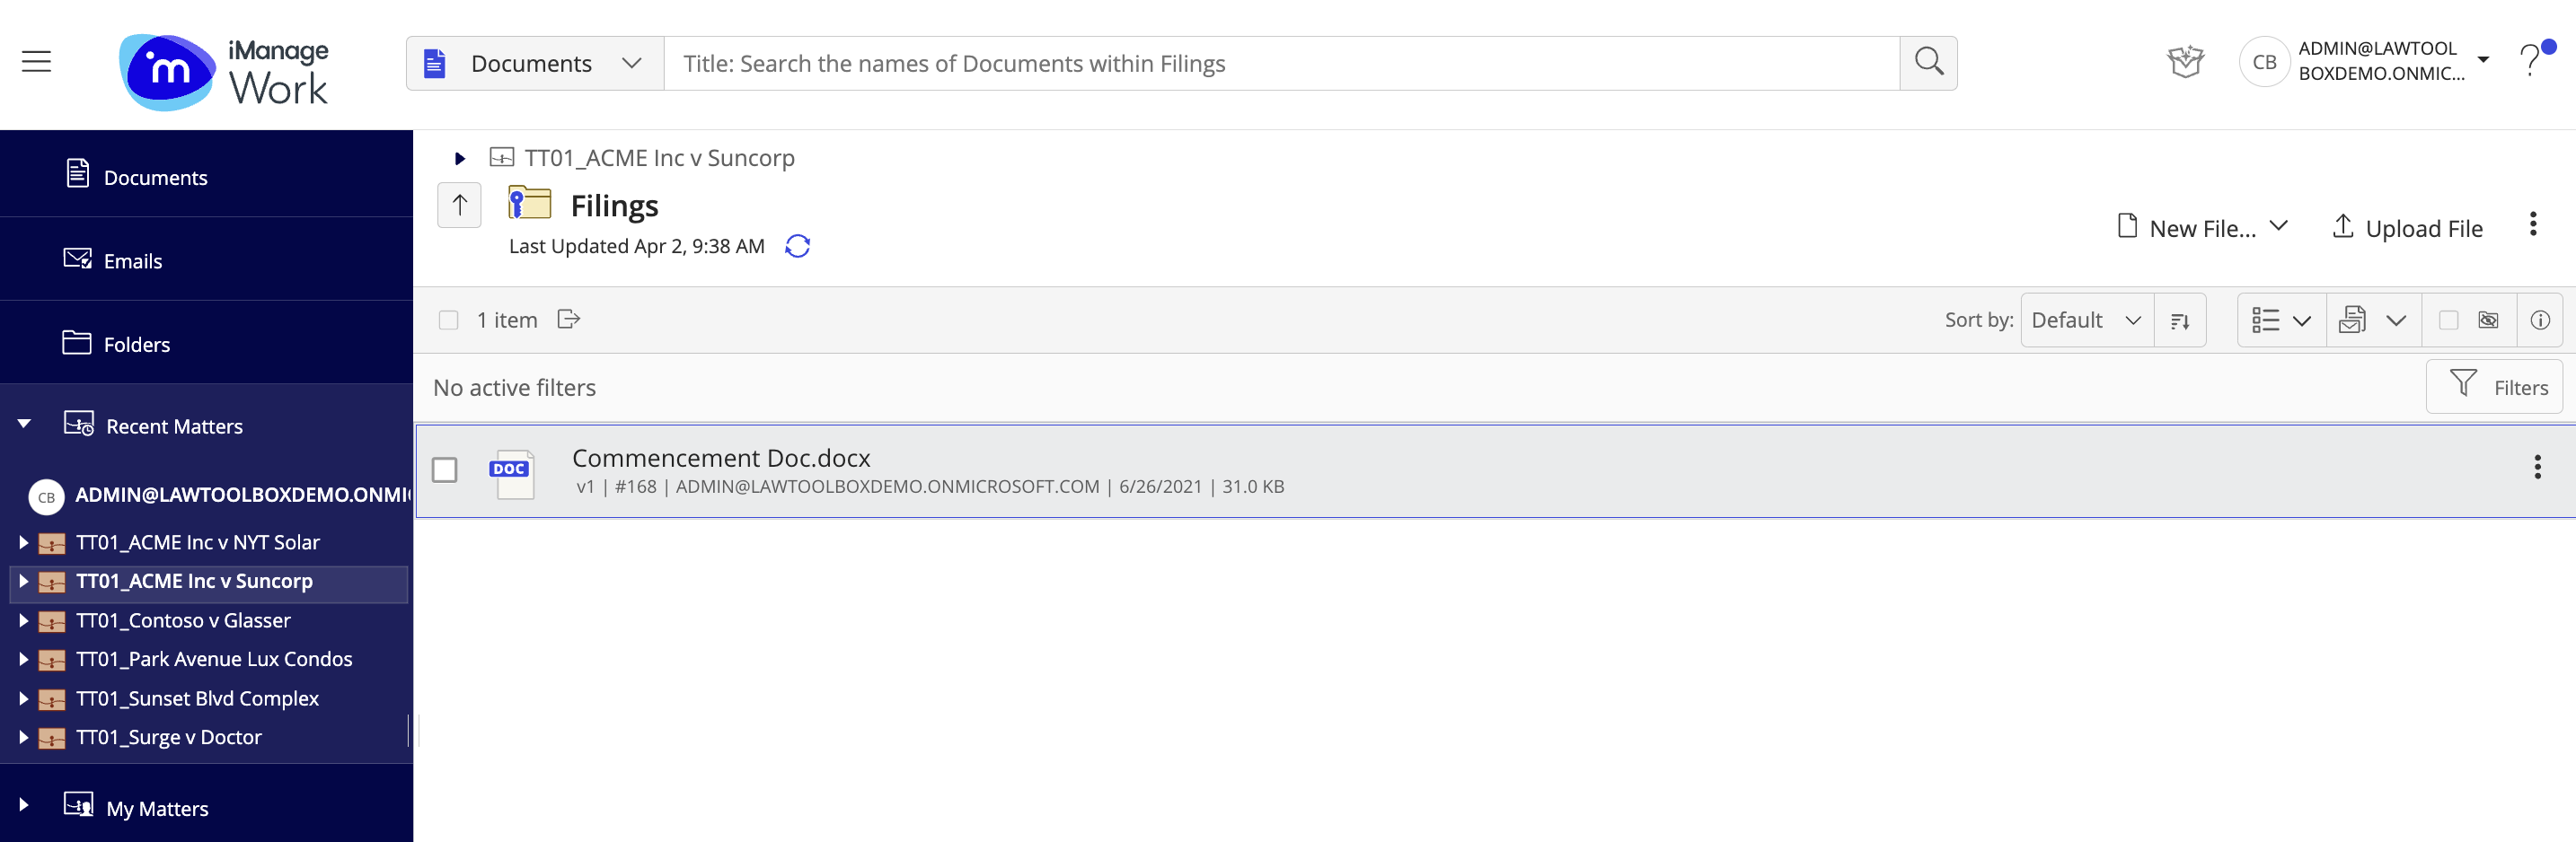Tick the Commencement Doc.docx checkbox
The height and width of the screenshot is (842, 2576).
coord(444,470)
